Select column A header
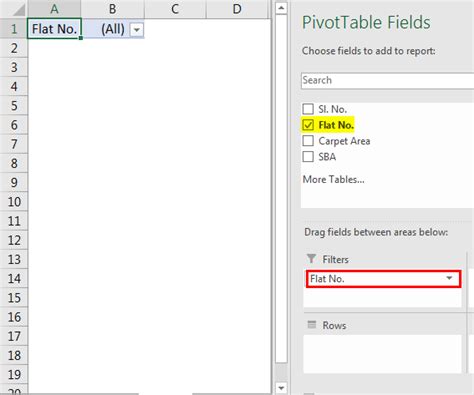The height and width of the screenshot is (395, 474). coord(54,9)
